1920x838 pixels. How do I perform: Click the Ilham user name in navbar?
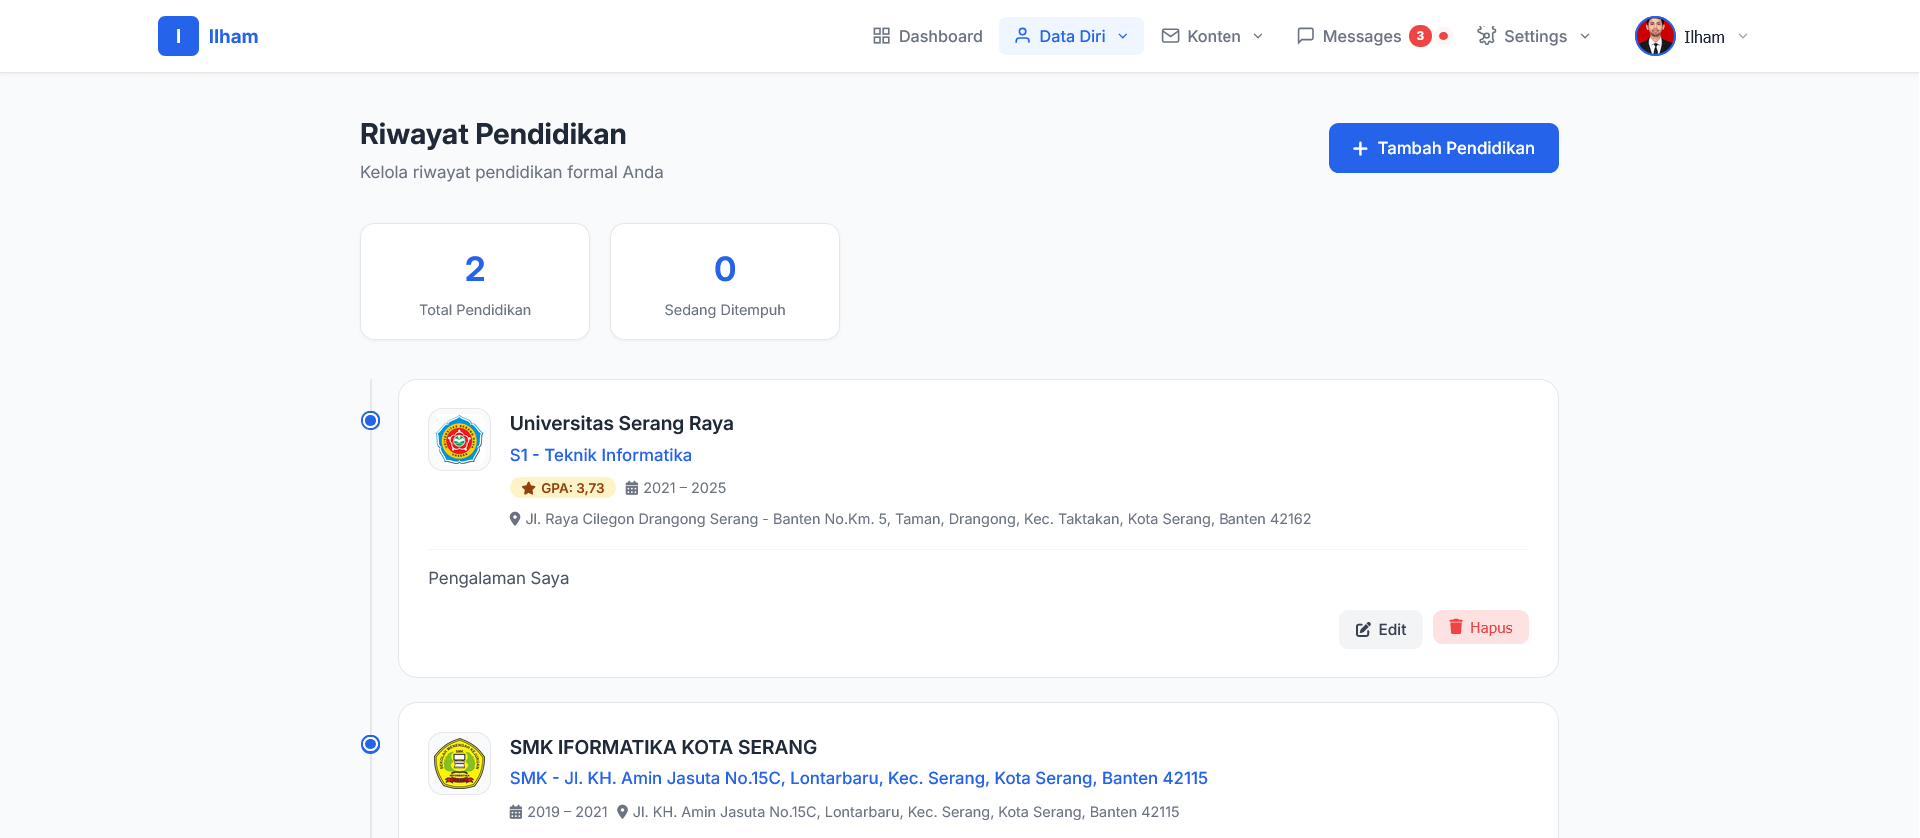[1704, 37]
